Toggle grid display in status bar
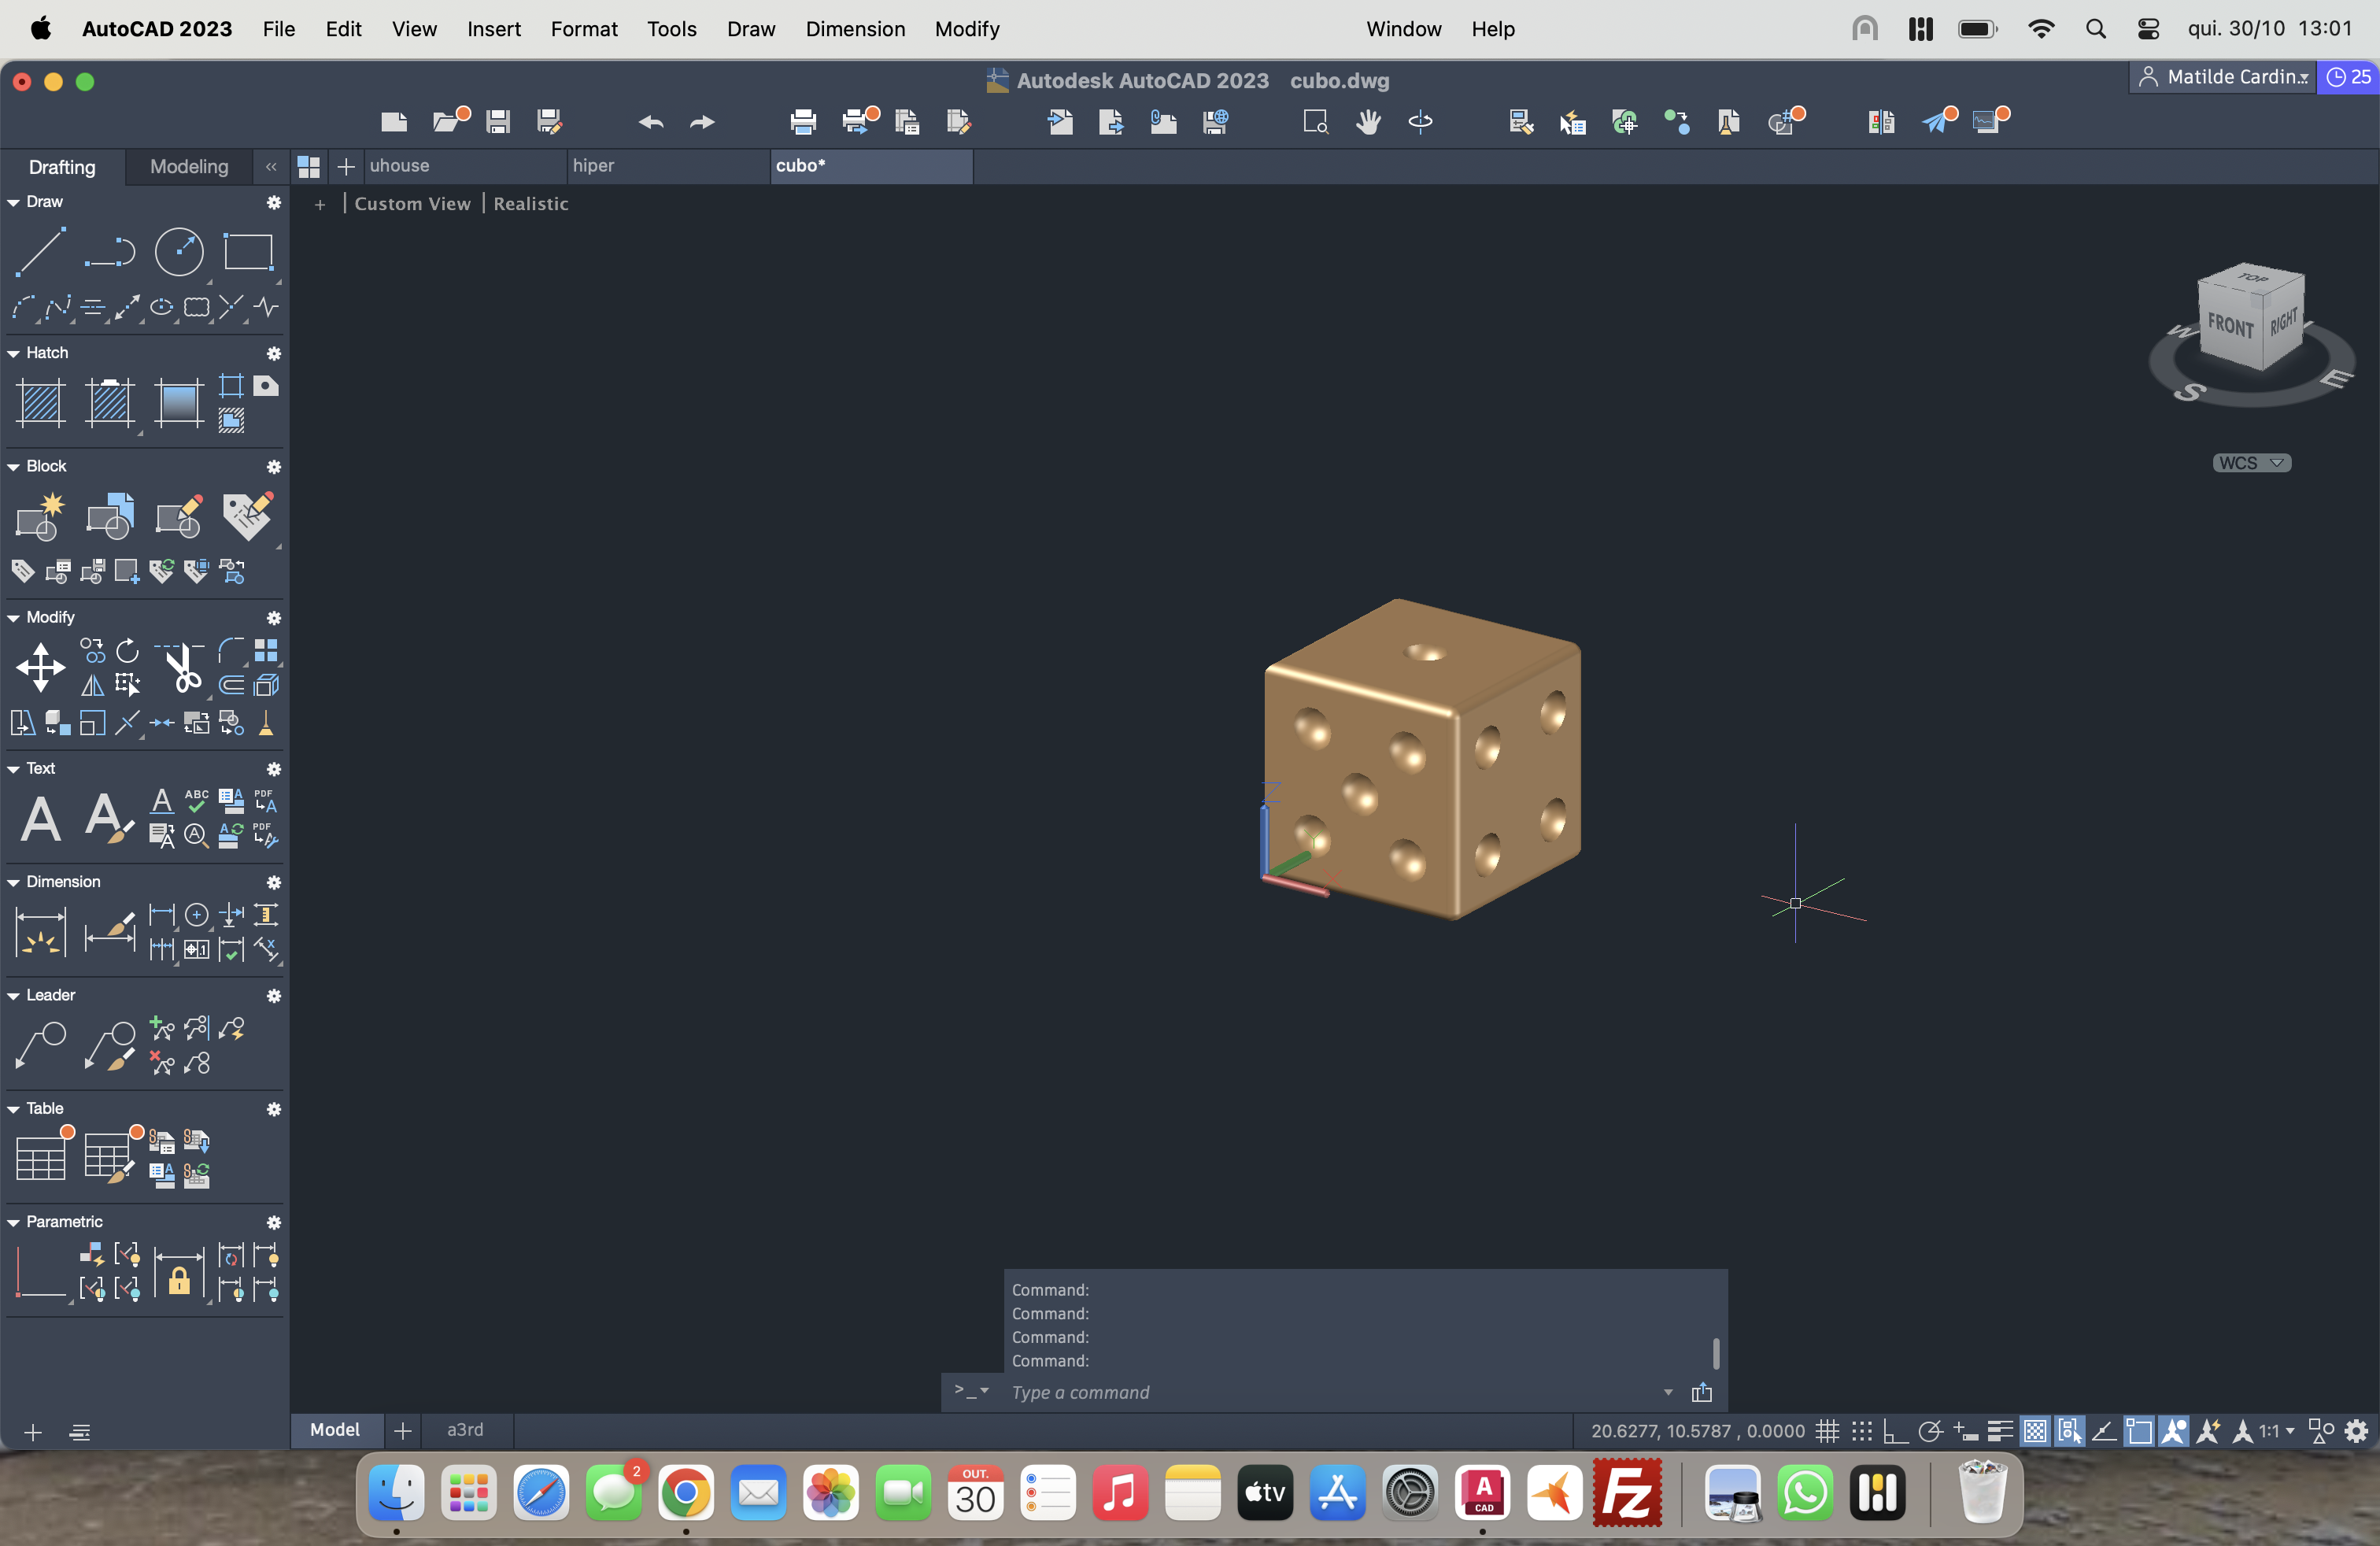The width and height of the screenshot is (2380, 1546). click(1827, 1431)
